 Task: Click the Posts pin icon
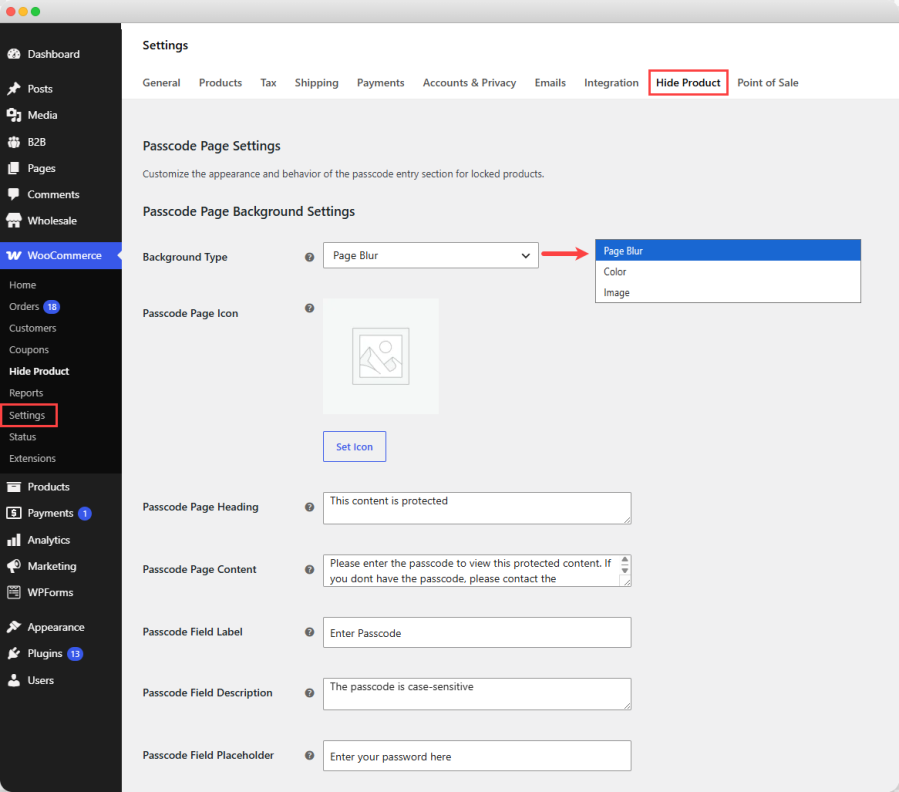[x=14, y=89]
